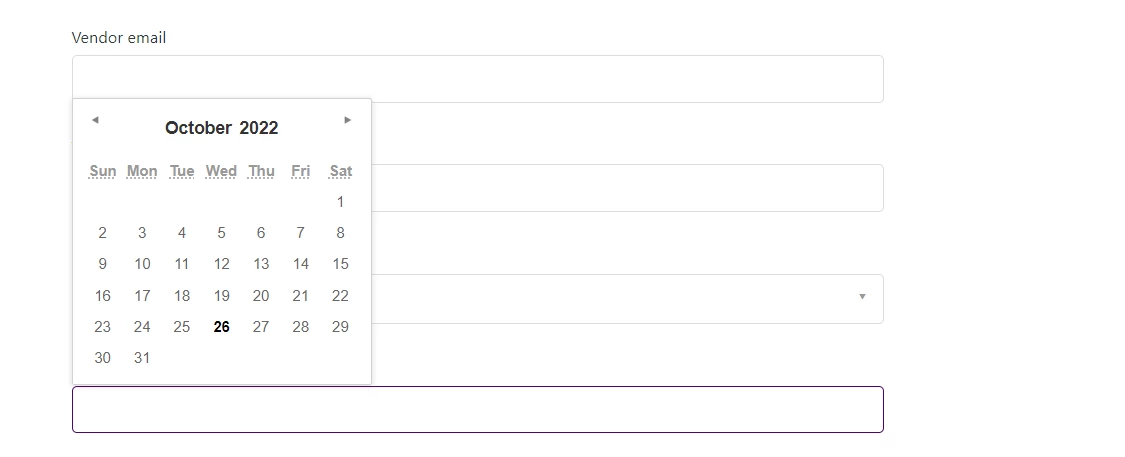Select October 20 date
Image resolution: width=1125 pixels, height=457 pixels.
[x=261, y=296]
